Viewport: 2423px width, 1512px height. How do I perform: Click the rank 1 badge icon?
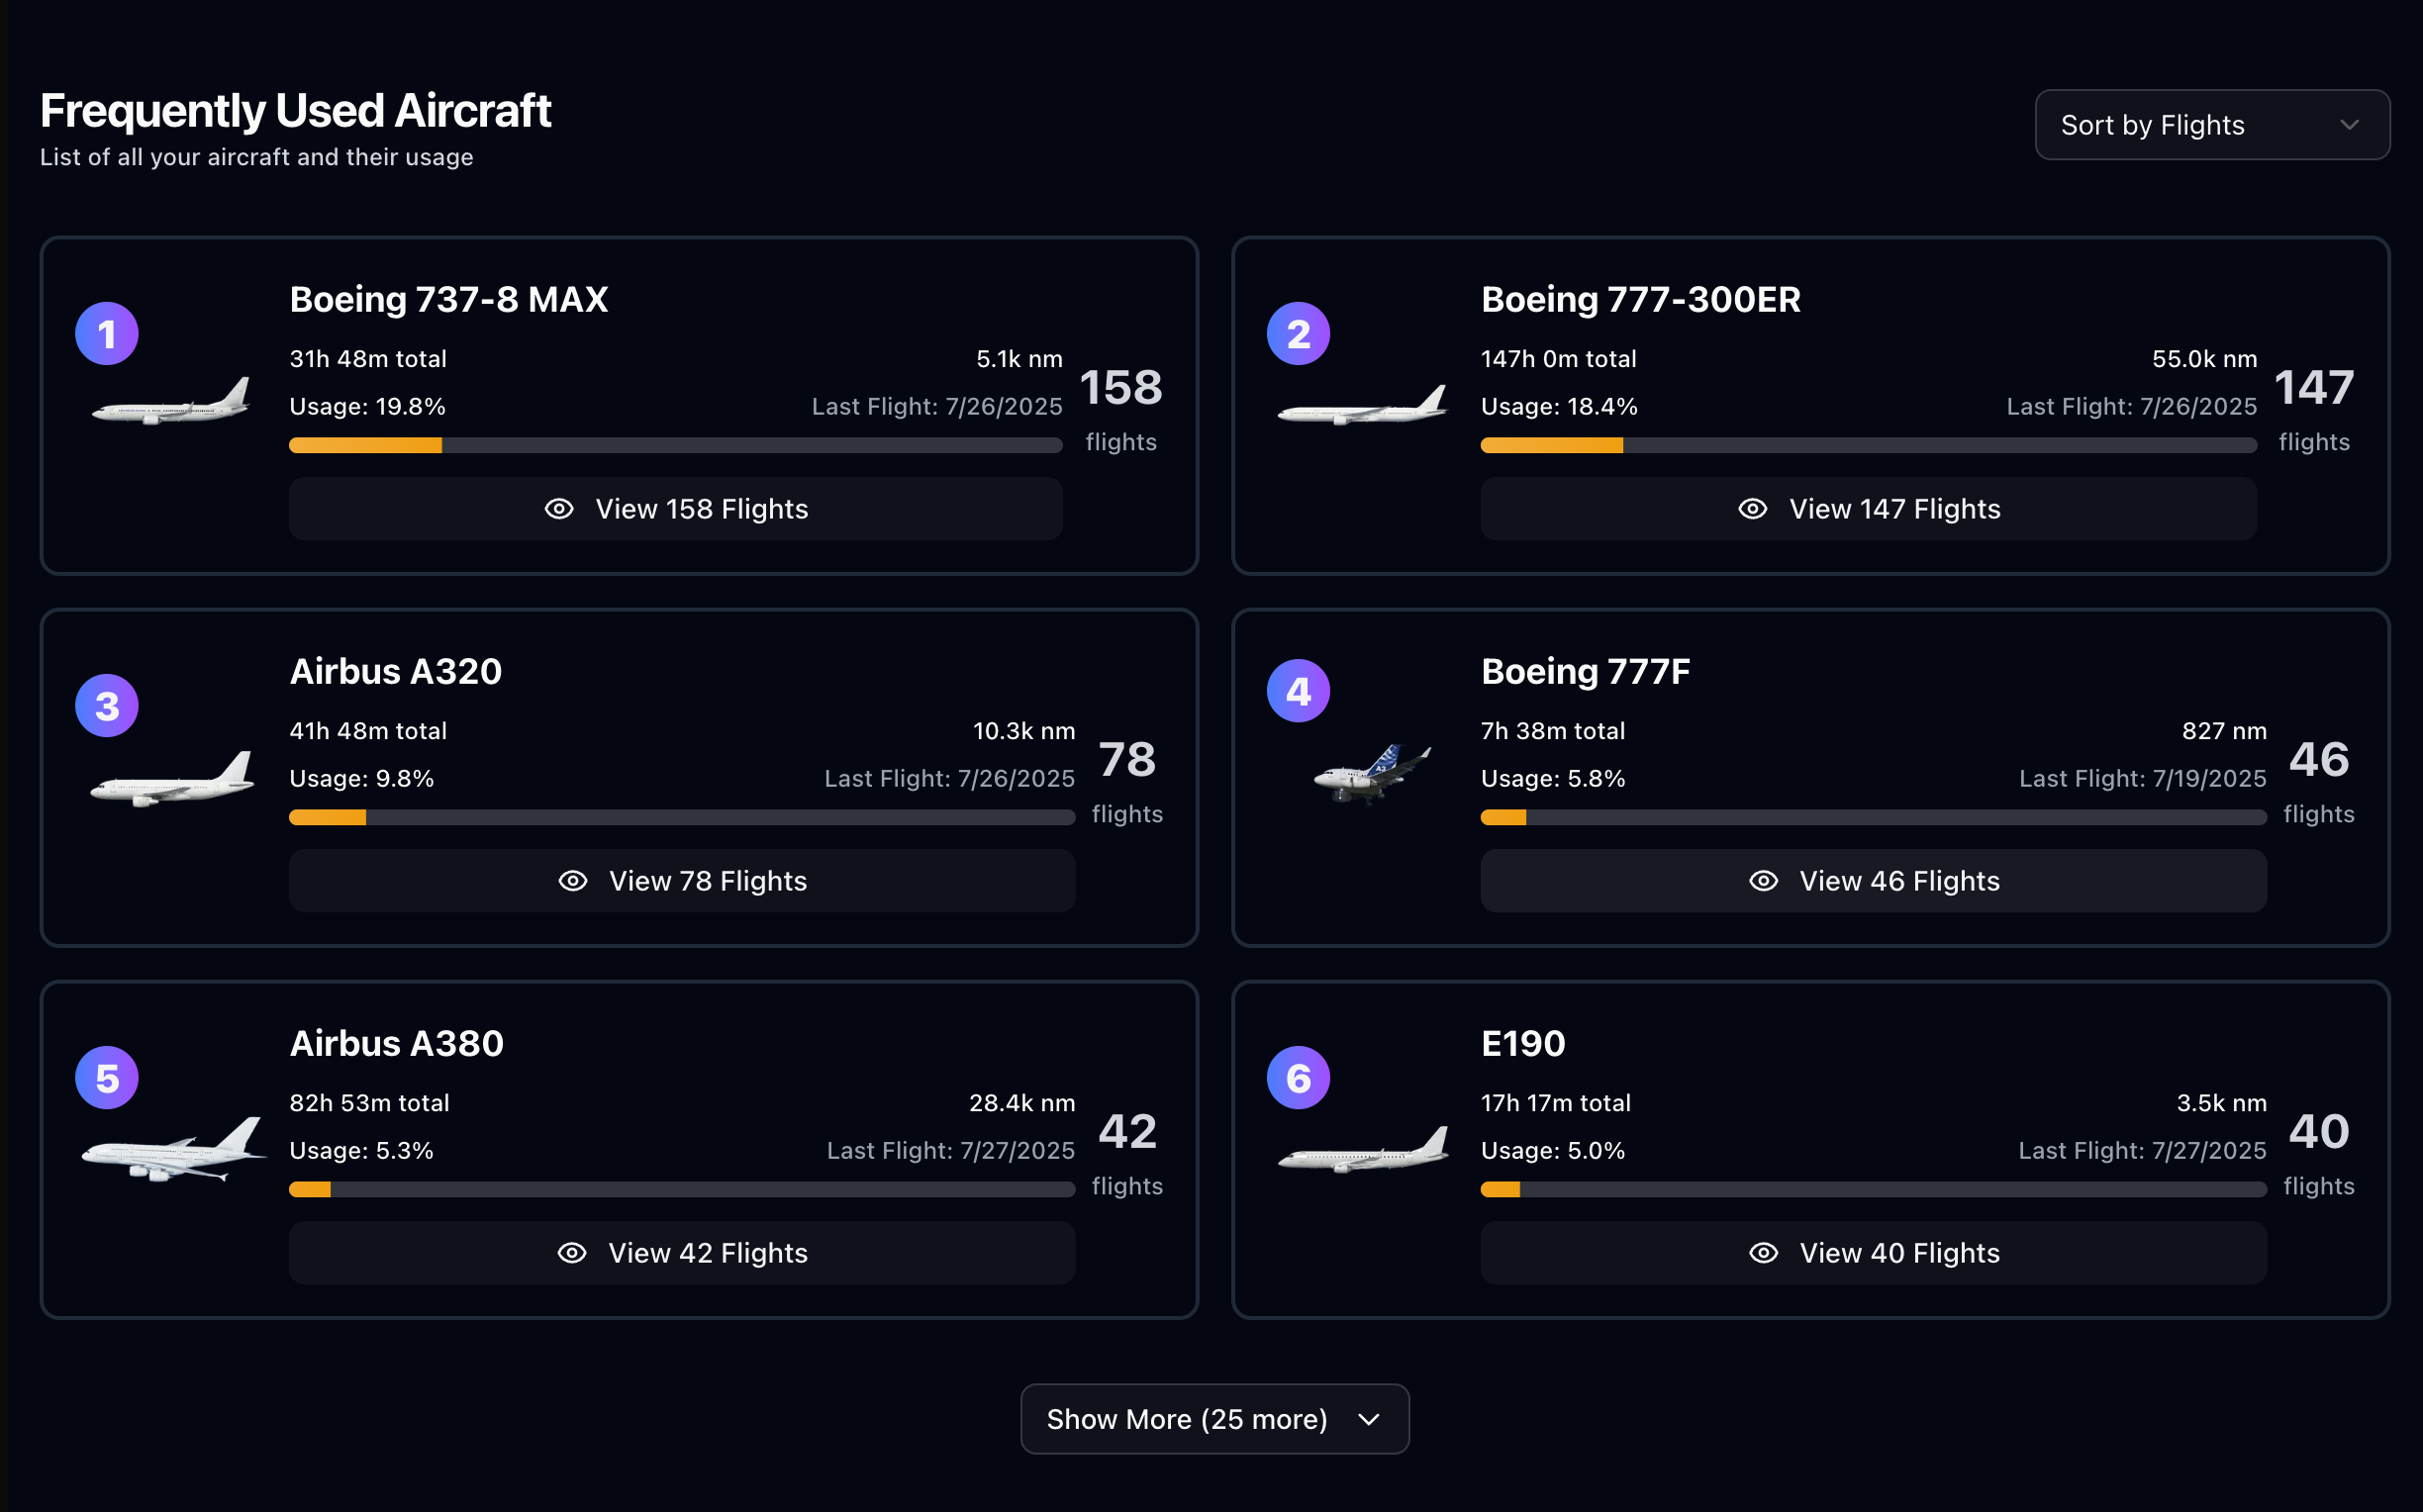[x=107, y=334]
